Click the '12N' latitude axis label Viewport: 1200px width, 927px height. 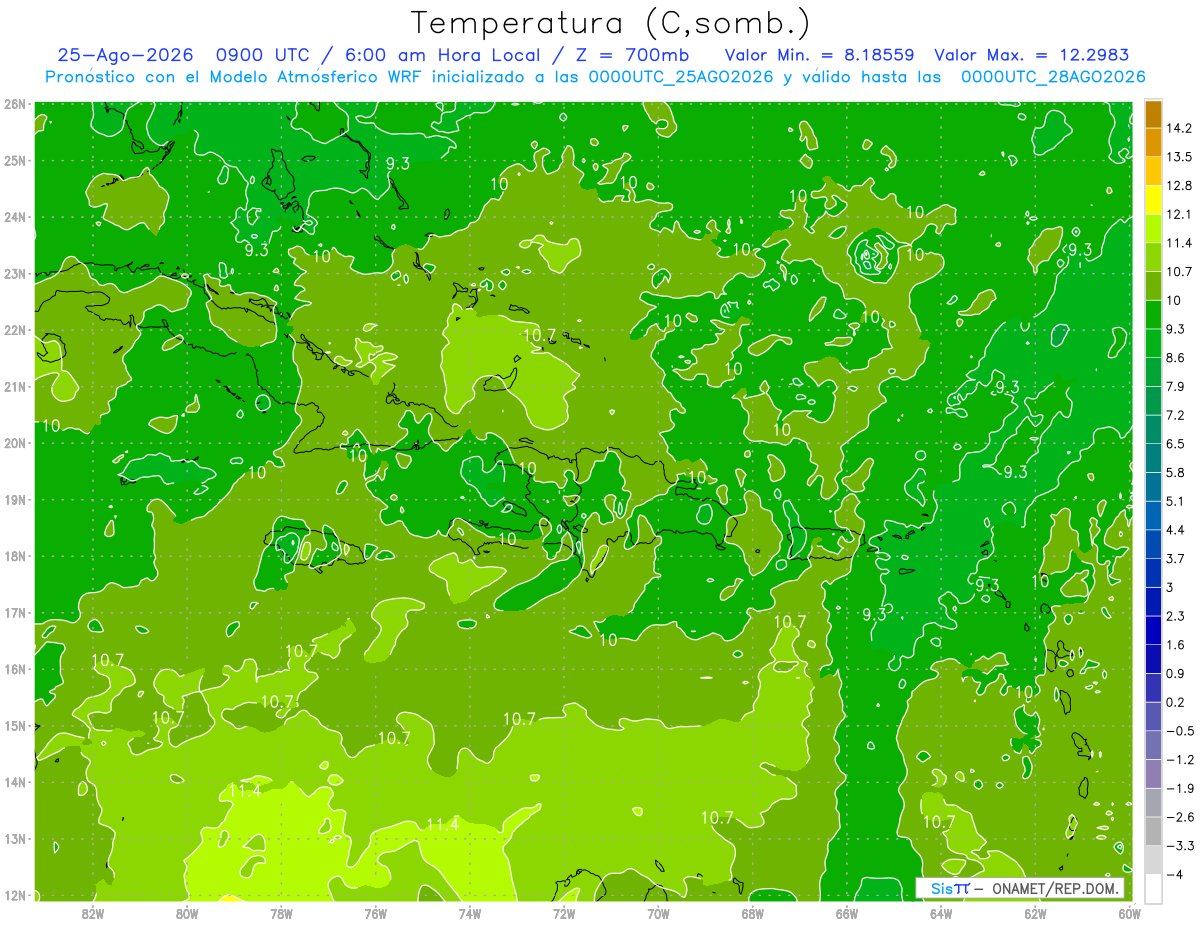click(x=16, y=895)
